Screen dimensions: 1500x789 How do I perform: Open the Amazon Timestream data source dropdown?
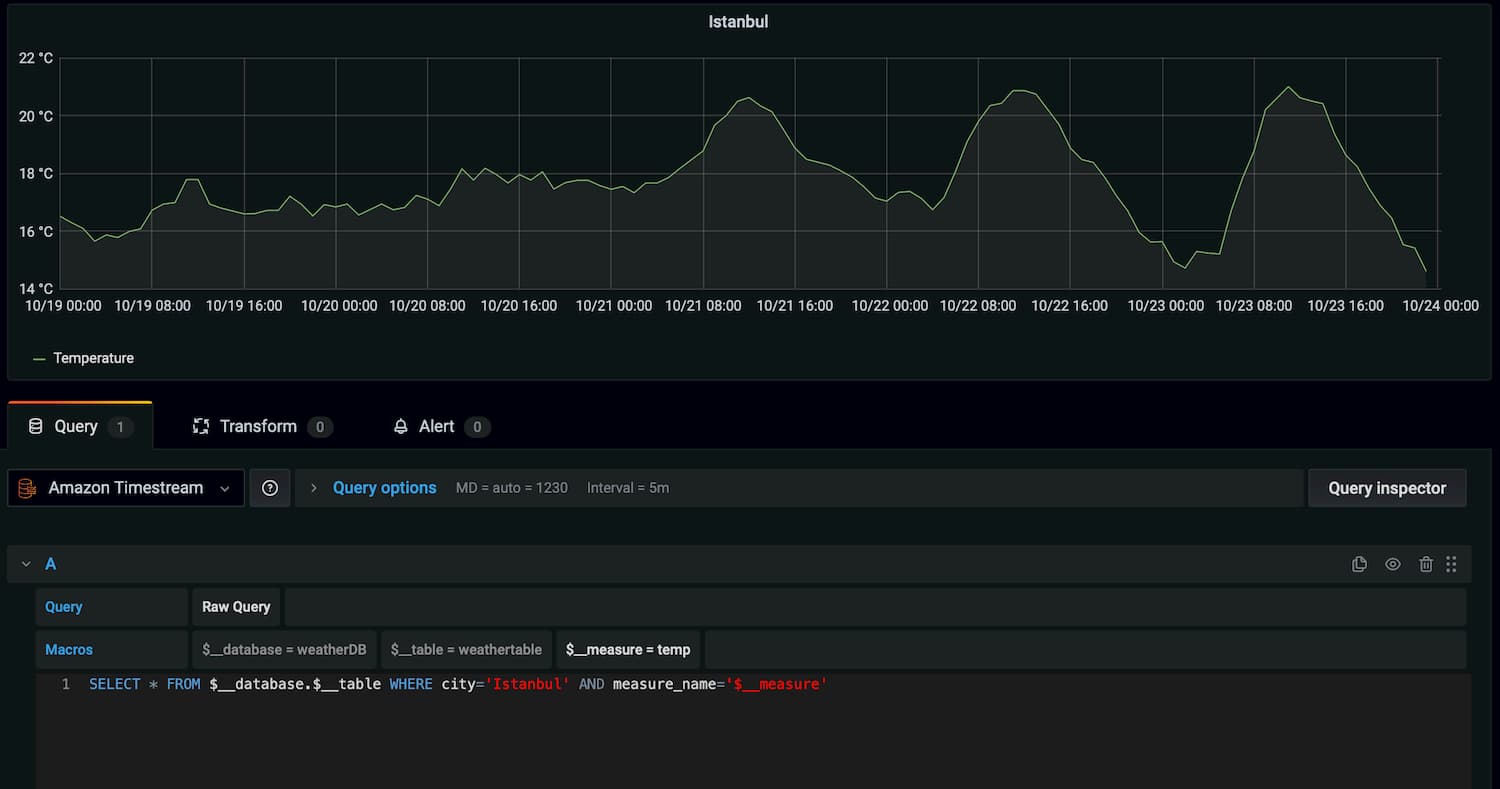pyautogui.click(x=126, y=488)
